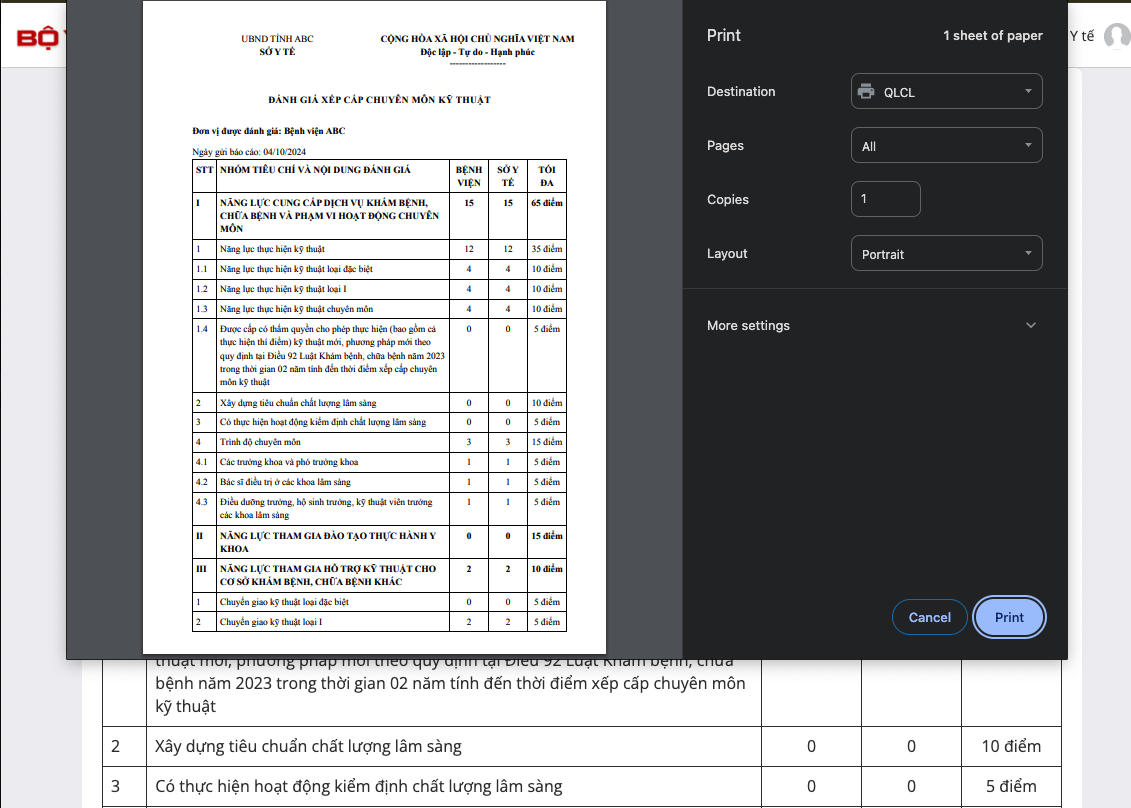The width and height of the screenshot is (1131, 808).
Task: Click the print preview page title heading
Action: (379, 100)
